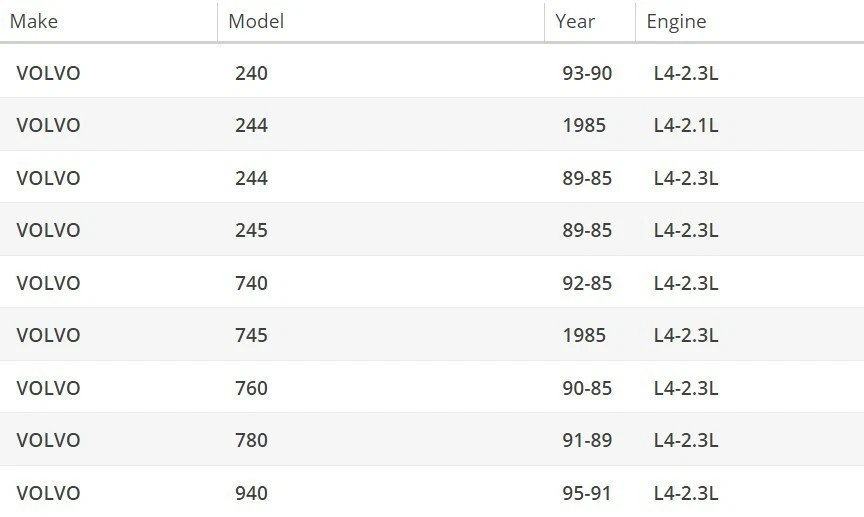Select the Engine column header

pos(676,21)
